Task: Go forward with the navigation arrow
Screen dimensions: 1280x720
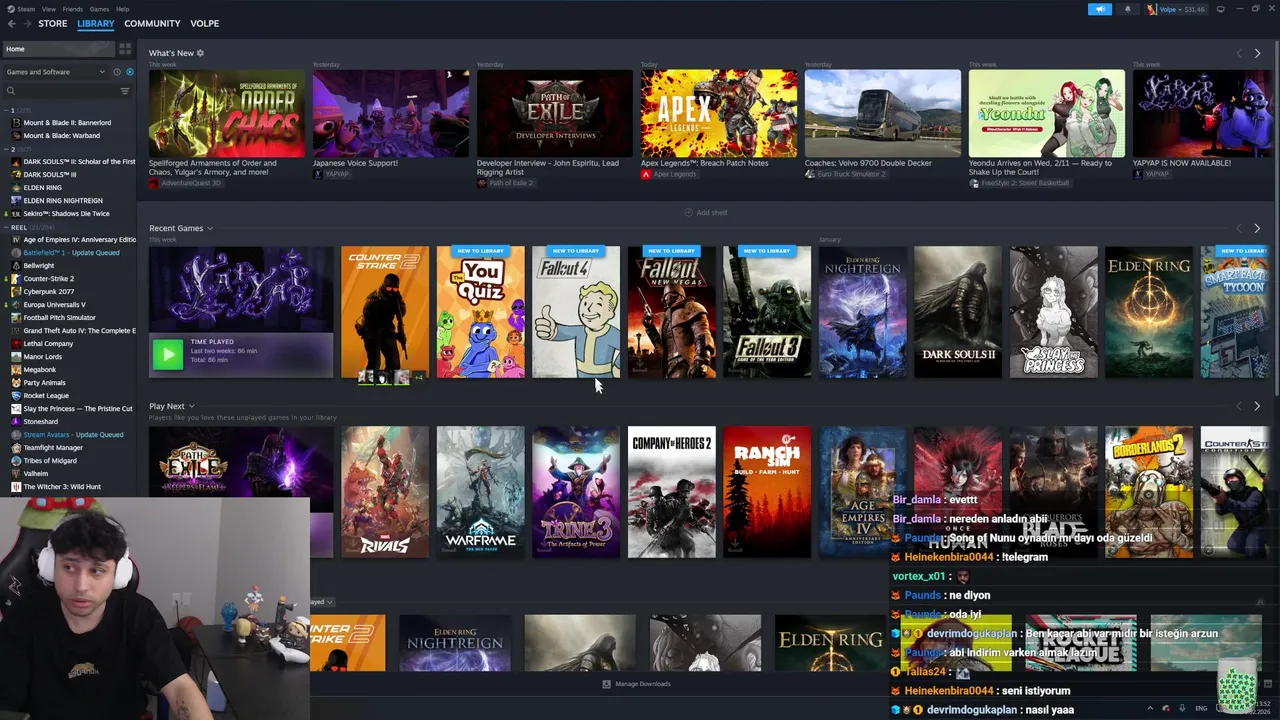Action: [27, 23]
